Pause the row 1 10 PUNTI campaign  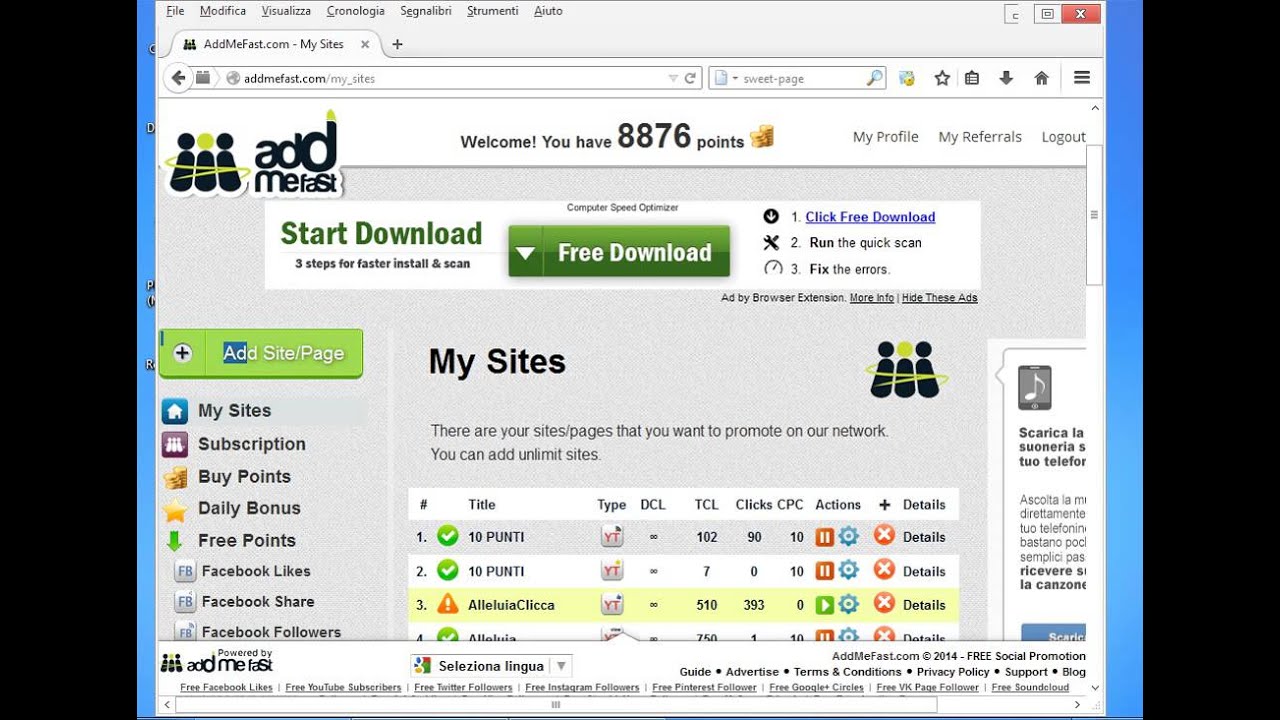point(825,537)
